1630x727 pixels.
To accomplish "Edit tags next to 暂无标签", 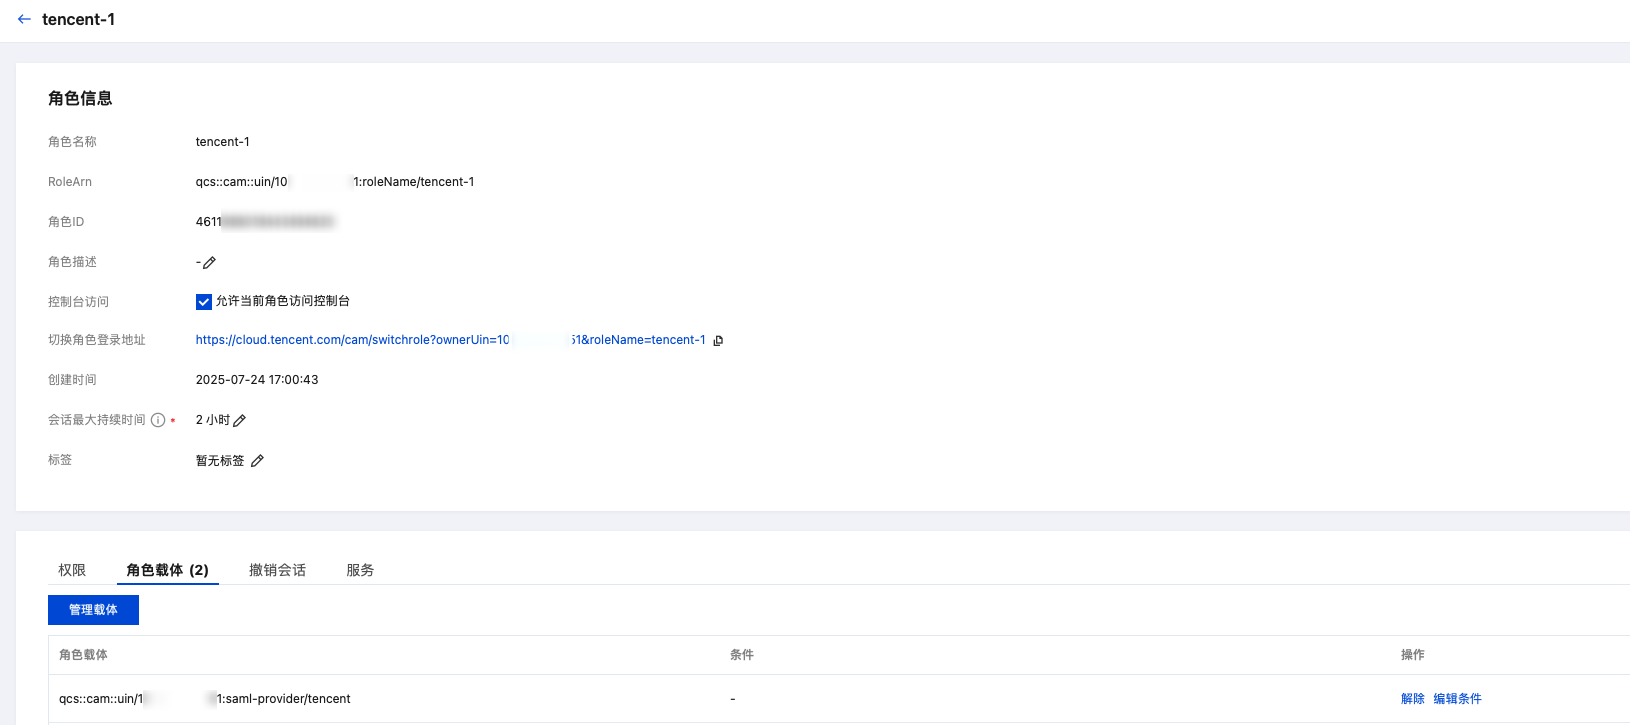I will tap(257, 461).
